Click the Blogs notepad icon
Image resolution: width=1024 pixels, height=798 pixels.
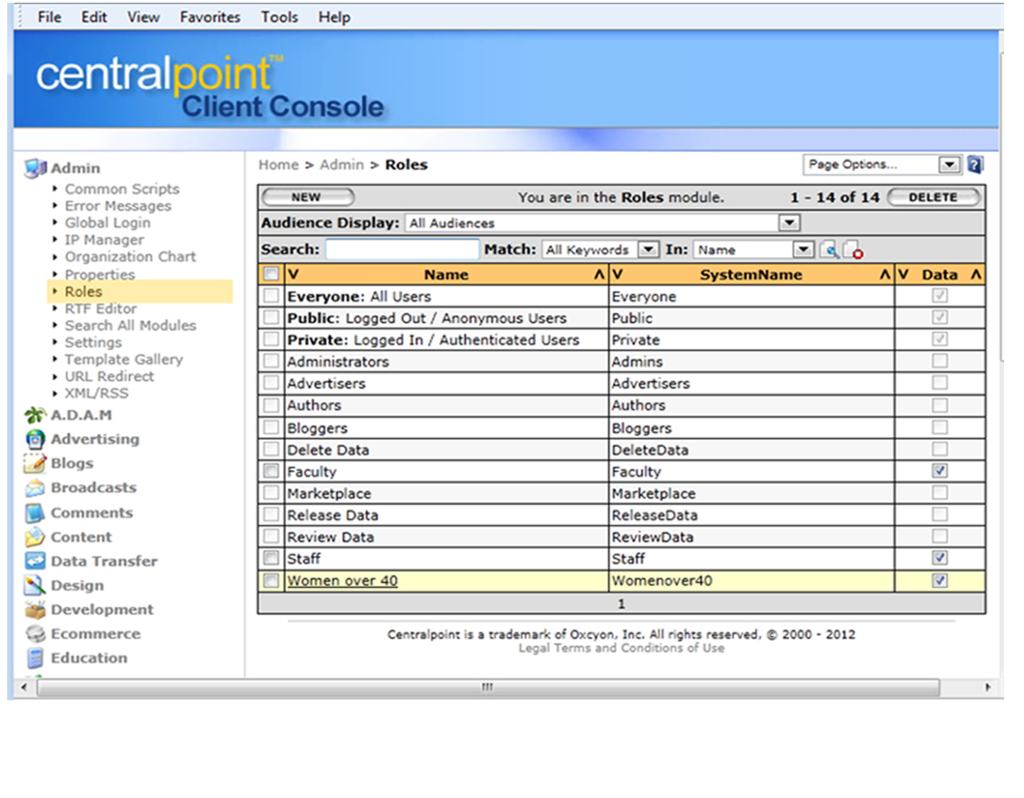[35, 463]
